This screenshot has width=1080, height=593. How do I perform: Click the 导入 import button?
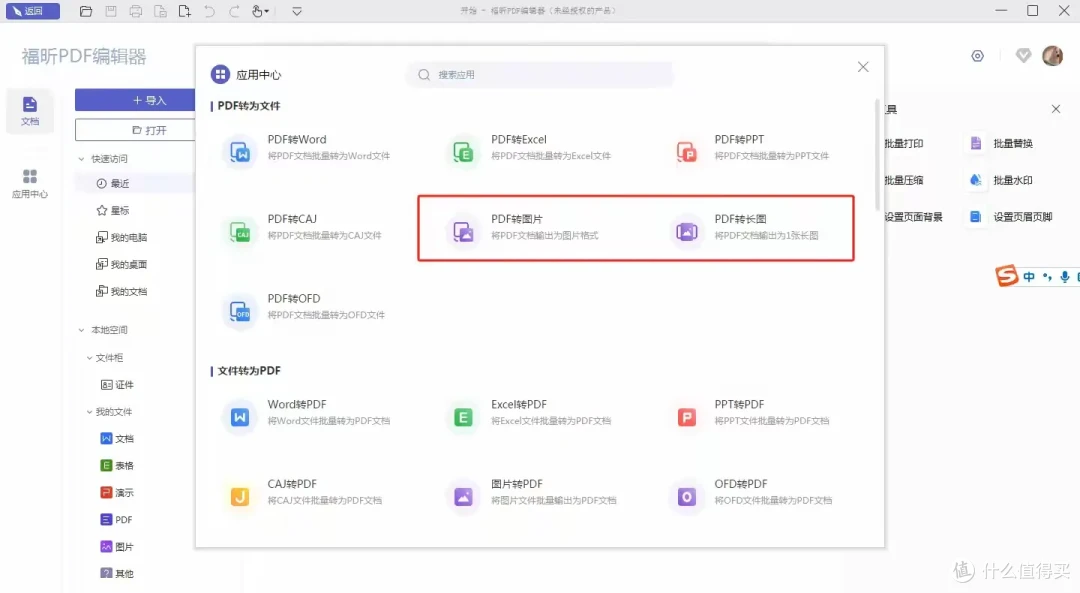(x=135, y=101)
